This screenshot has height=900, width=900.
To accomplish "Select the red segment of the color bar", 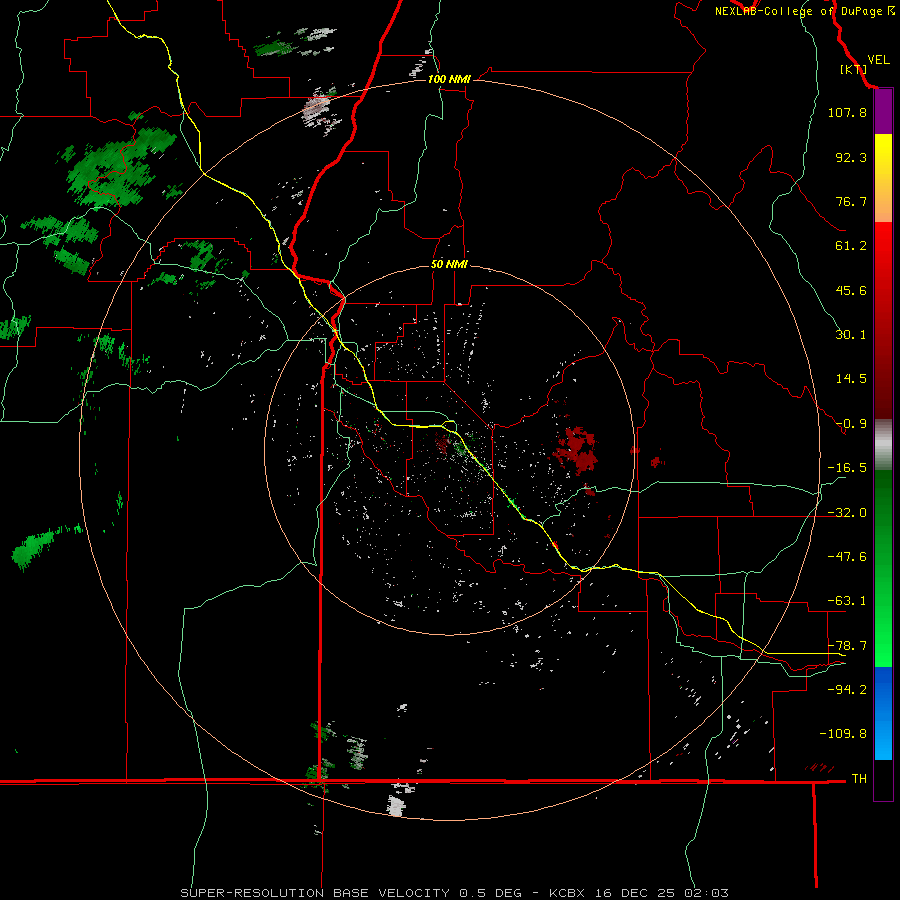I will coord(883,320).
